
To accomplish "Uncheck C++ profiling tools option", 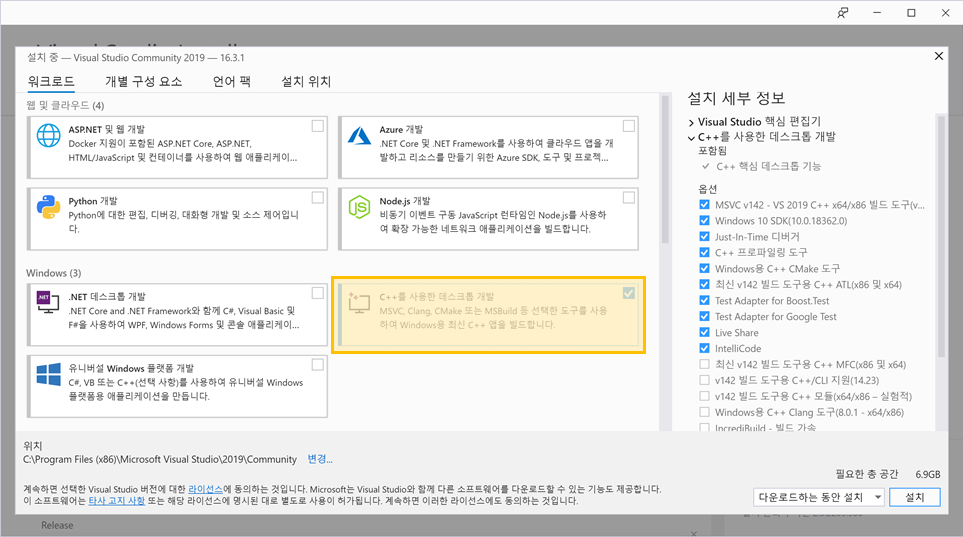I will click(x=704, y=253).
